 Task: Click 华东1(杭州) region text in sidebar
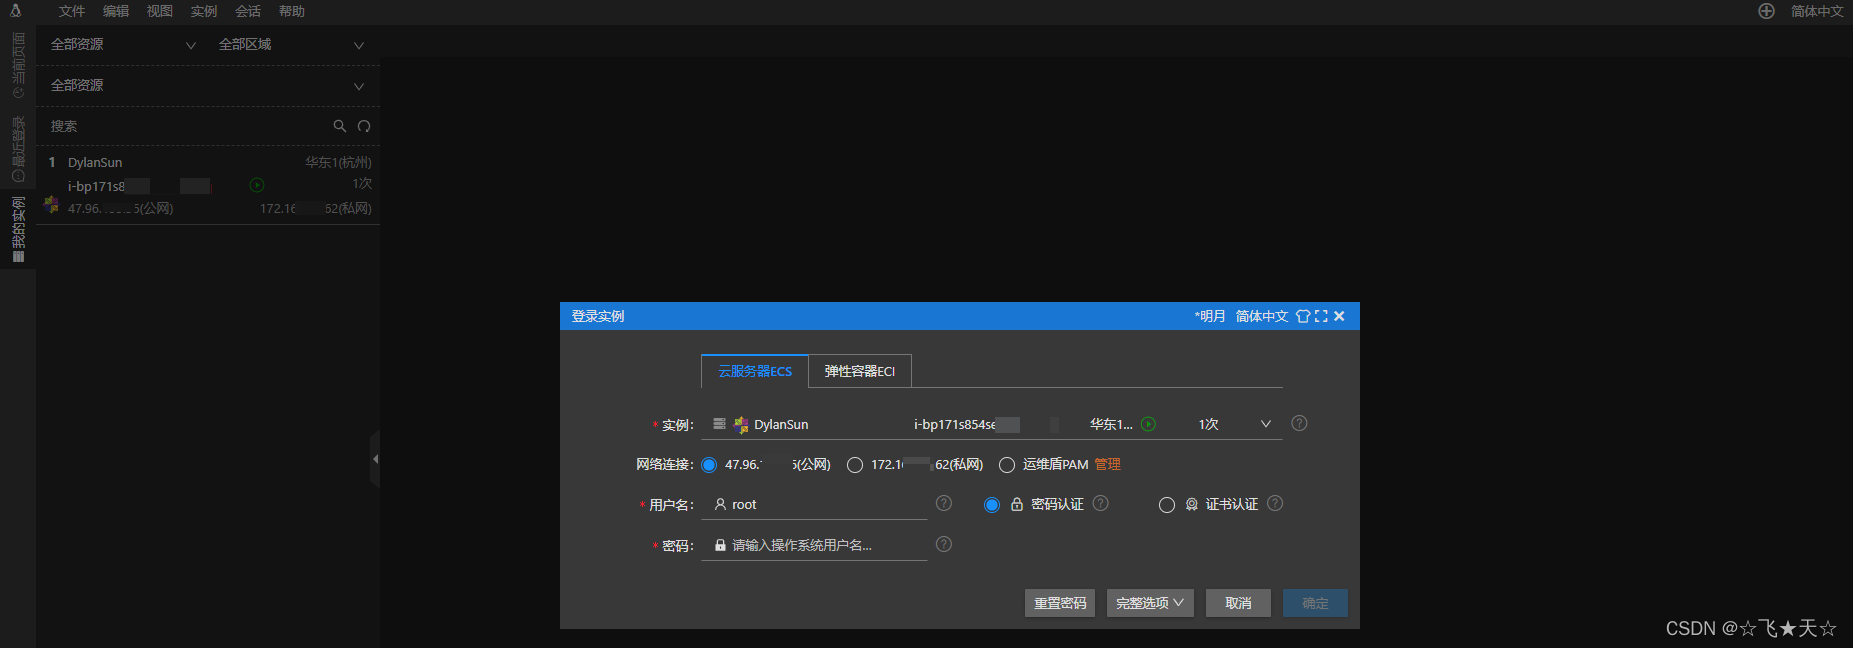[338, 162]
